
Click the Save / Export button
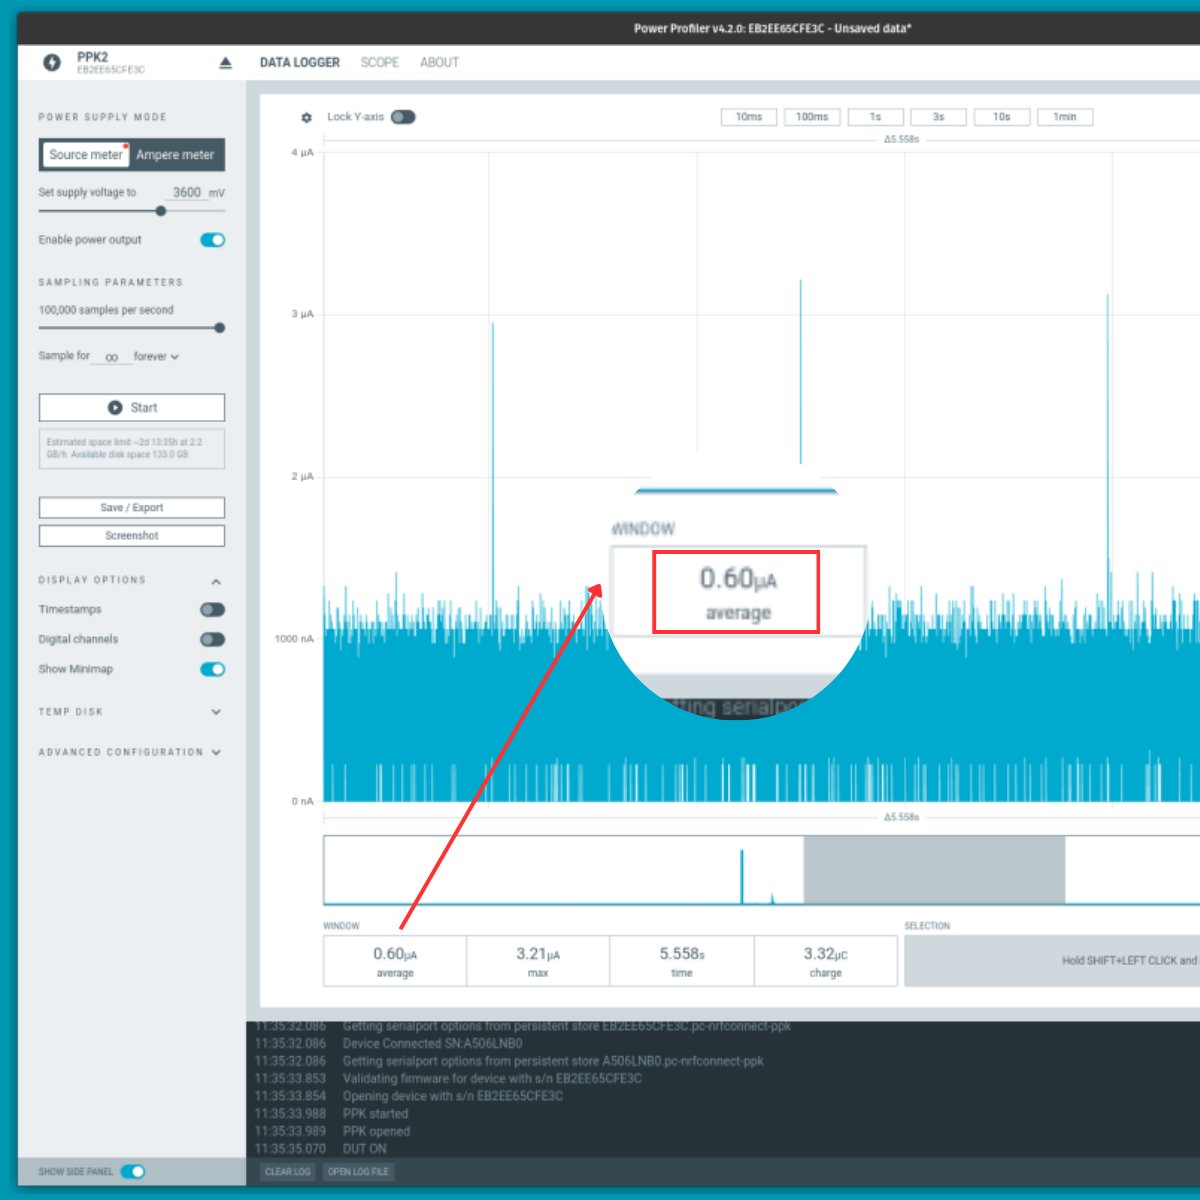coord(132,508)
